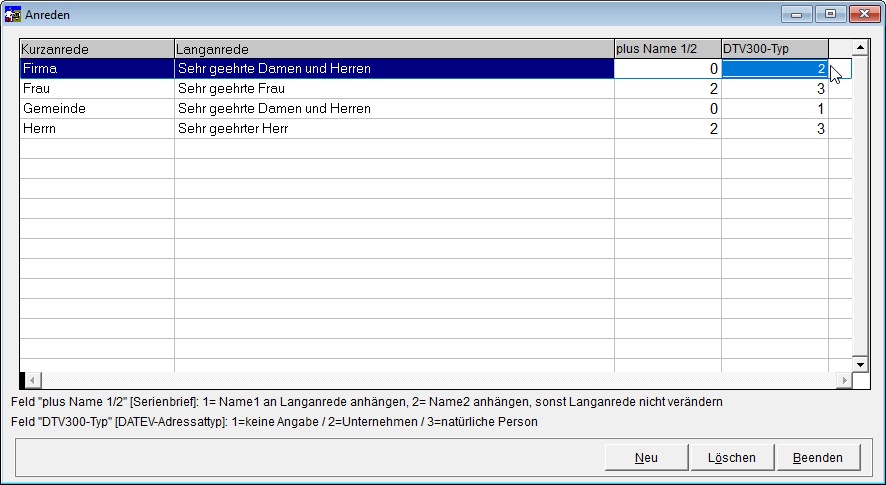The height and width of the screenshot is (485, 886).
Task: Click plus Name value in Gemeinde row
Action: (668, 109)
